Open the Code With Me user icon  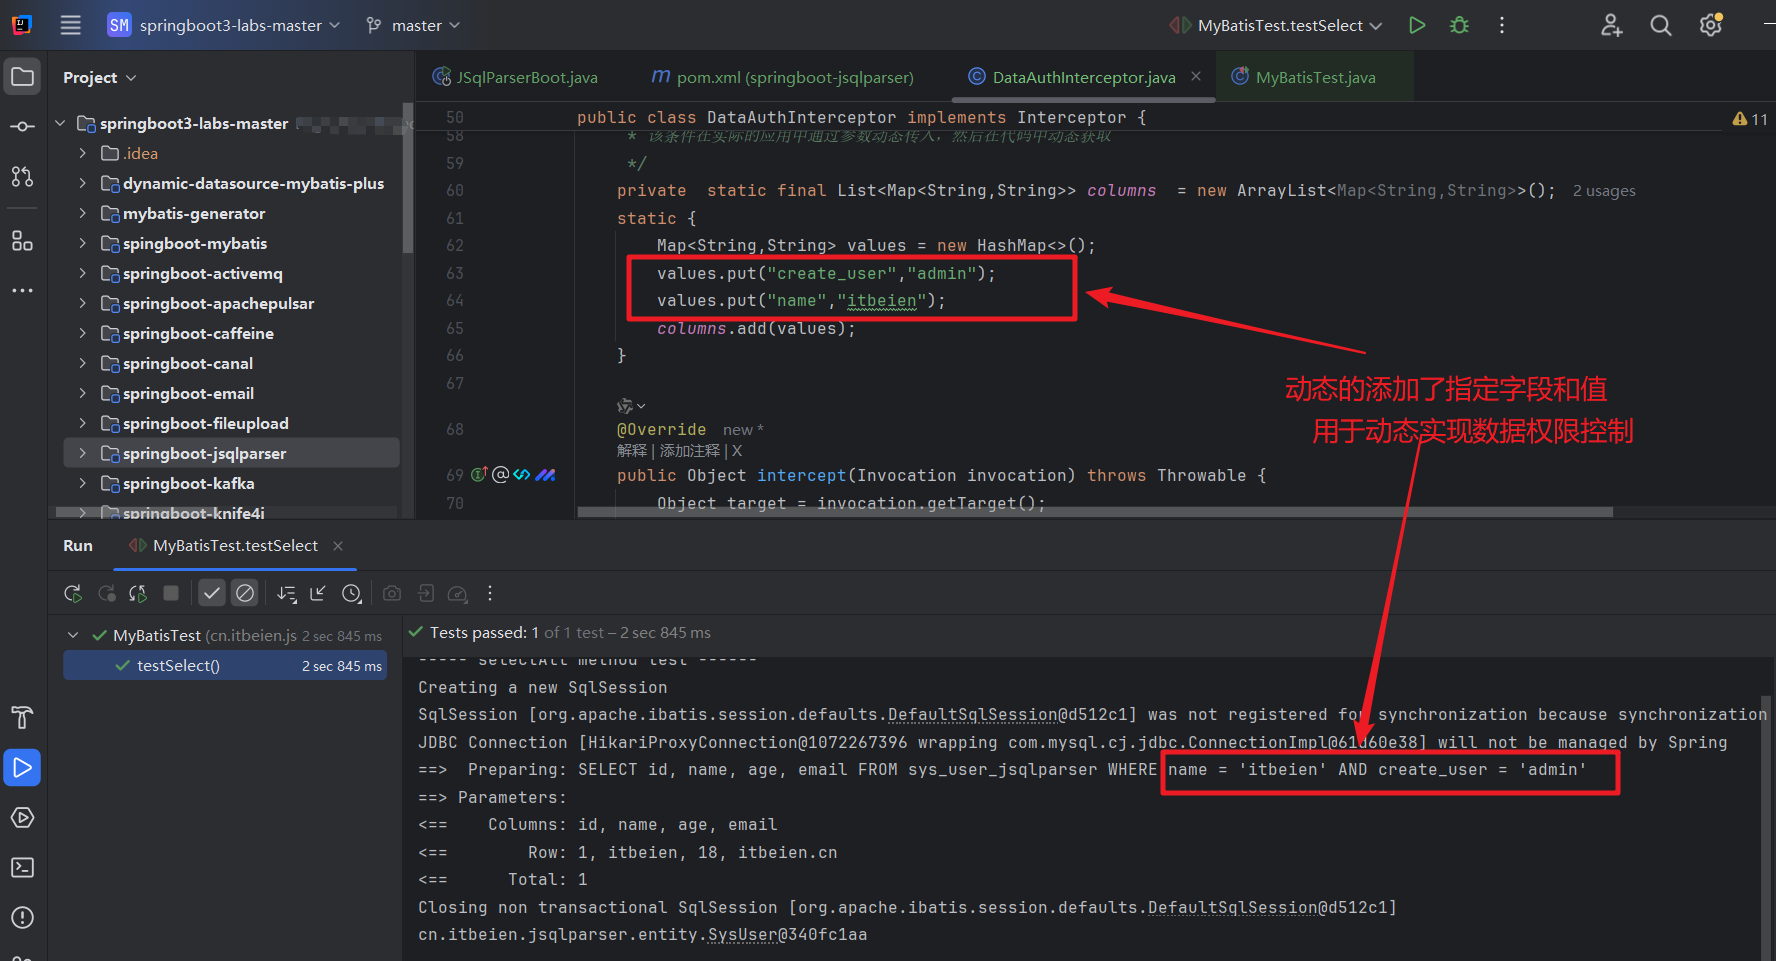point(1611,25)
